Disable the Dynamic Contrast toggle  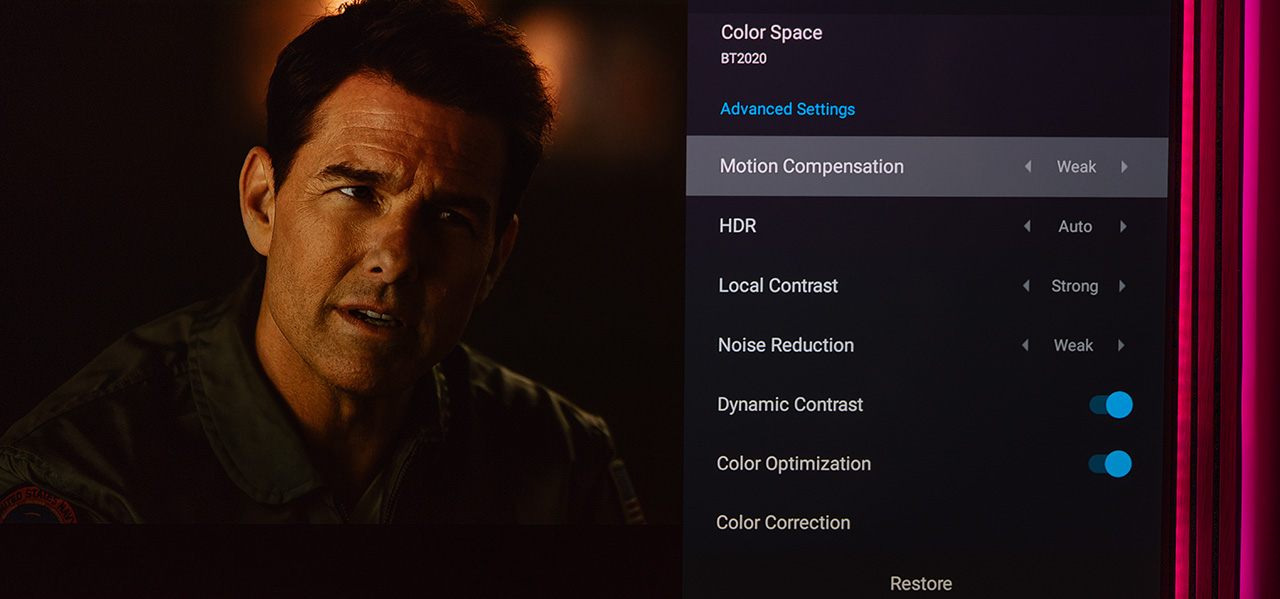[x=1110, y=405]
